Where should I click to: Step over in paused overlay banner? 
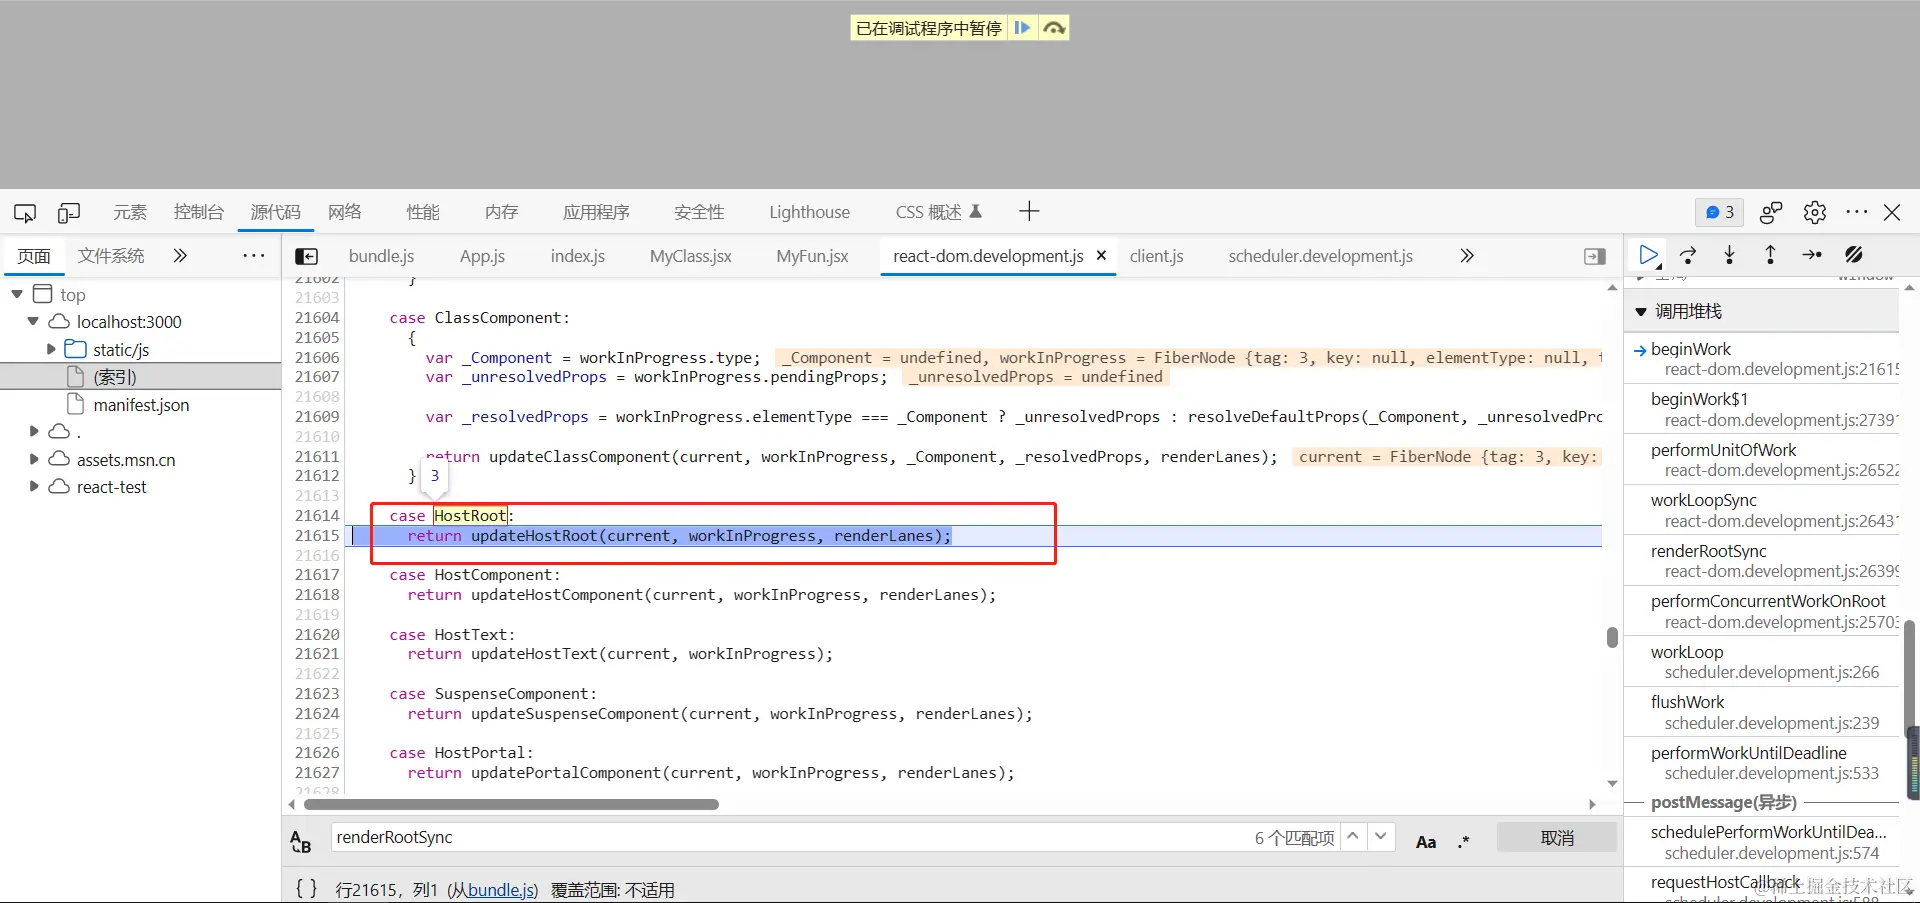pos(1054,28)
